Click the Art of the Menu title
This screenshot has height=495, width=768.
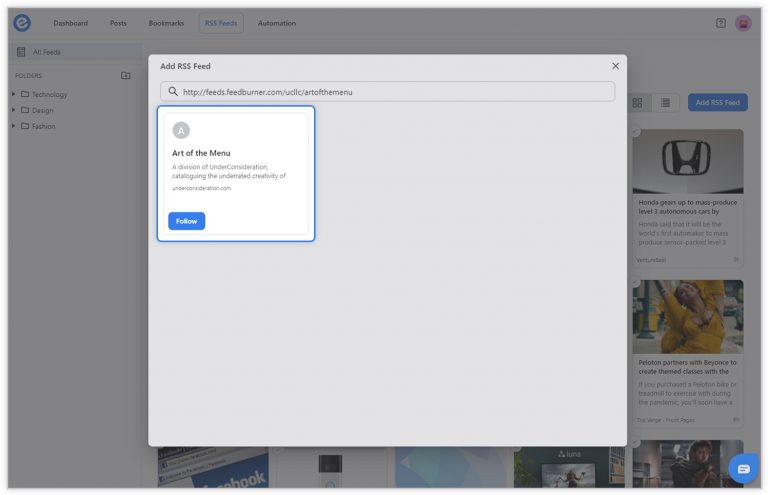[201, 153]
